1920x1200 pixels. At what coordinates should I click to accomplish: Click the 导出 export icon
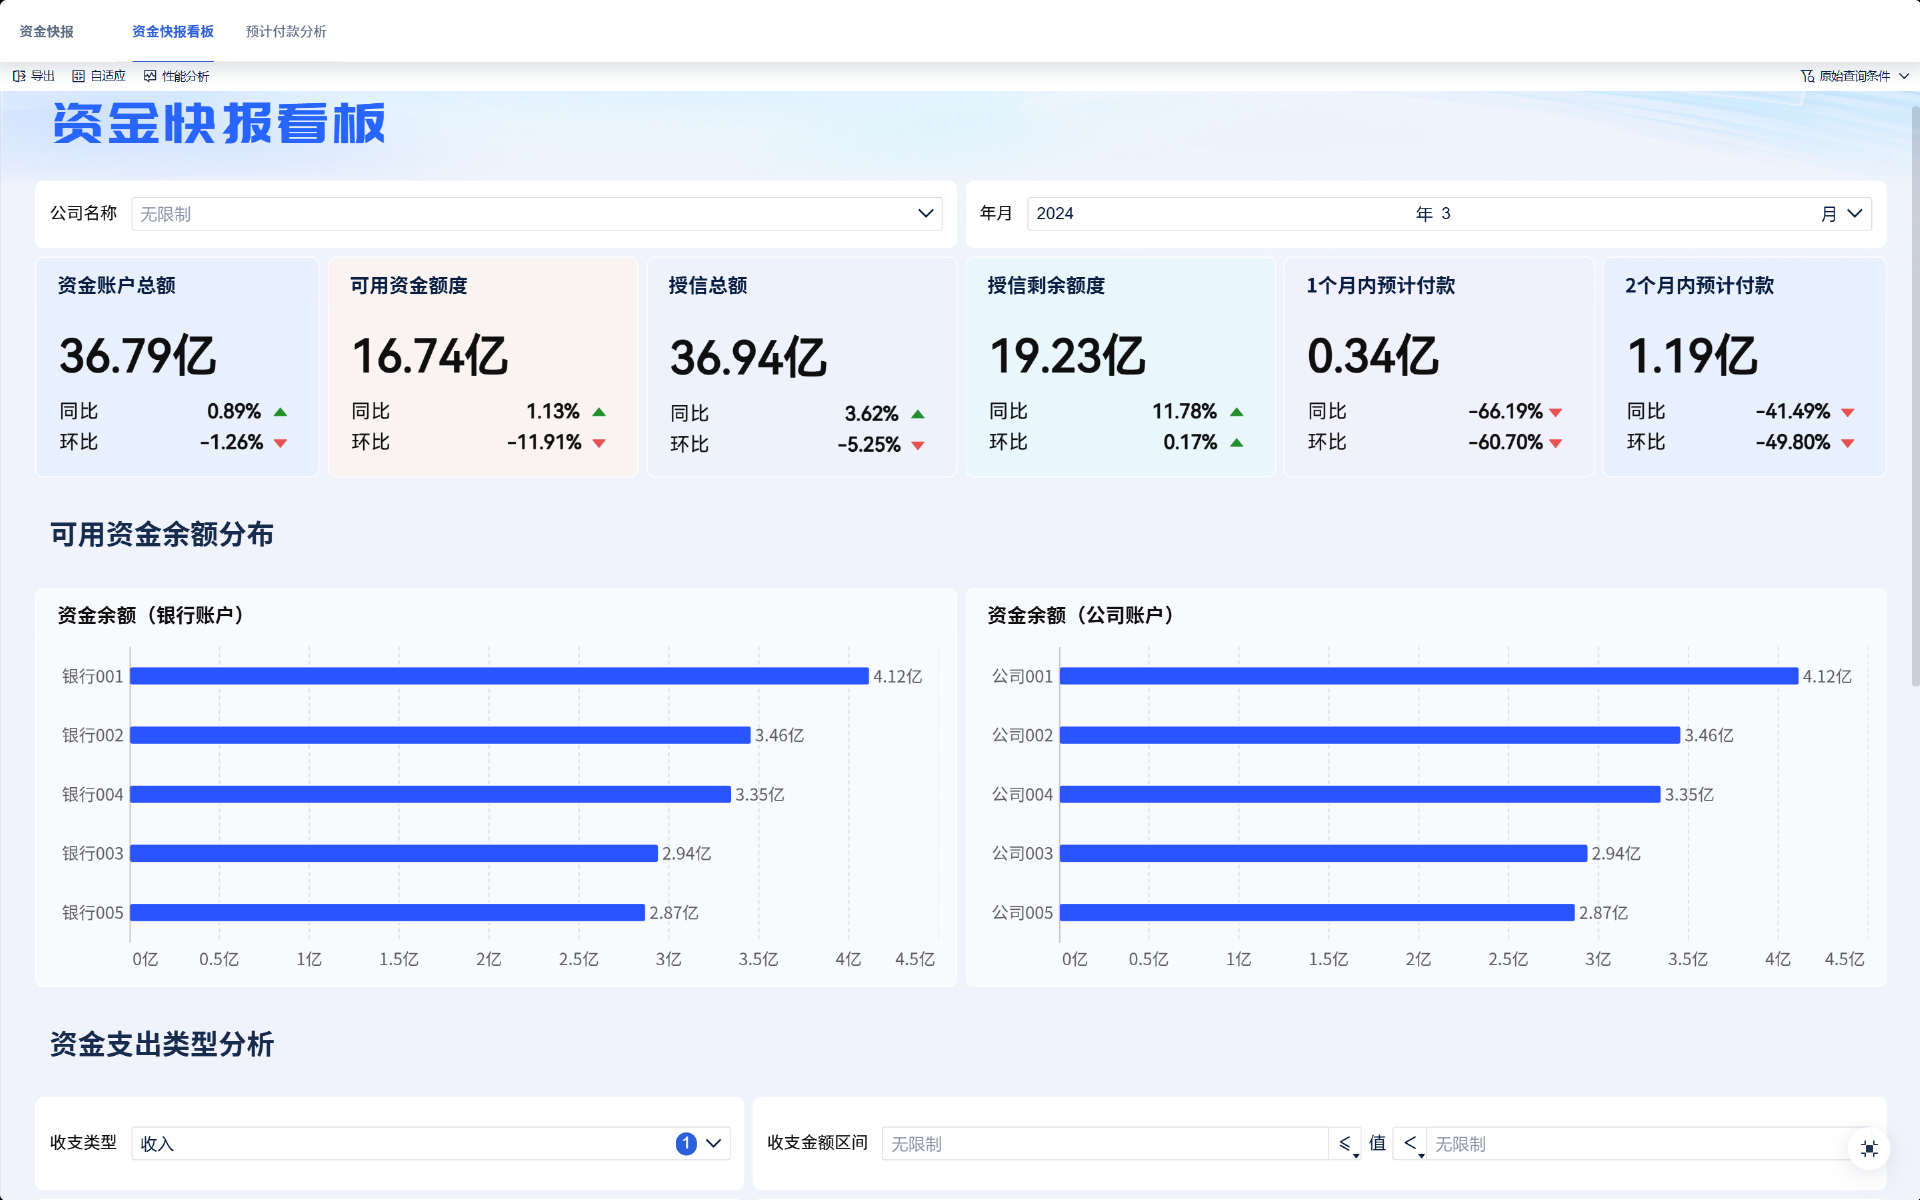tap(19, 76)
